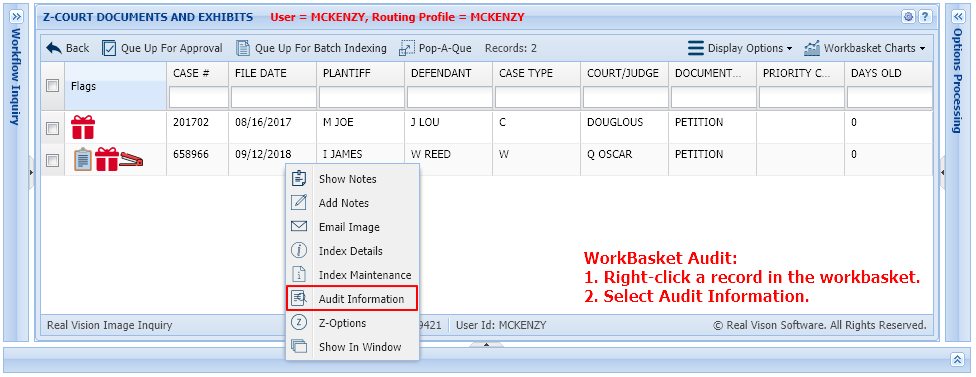Click the CASE # filter field
Image resolution: width=976 pixels, height=377 pixels.
tap(199, 98)
